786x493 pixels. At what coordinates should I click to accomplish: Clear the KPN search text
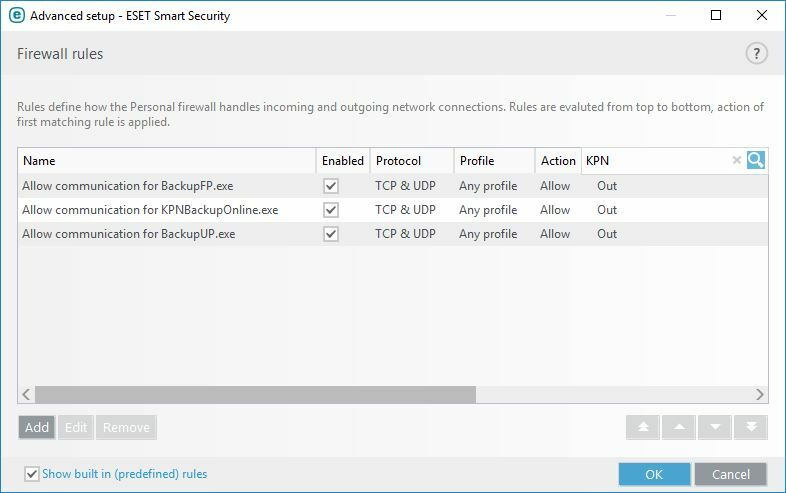pyautogui.click(x=736, y=160)
